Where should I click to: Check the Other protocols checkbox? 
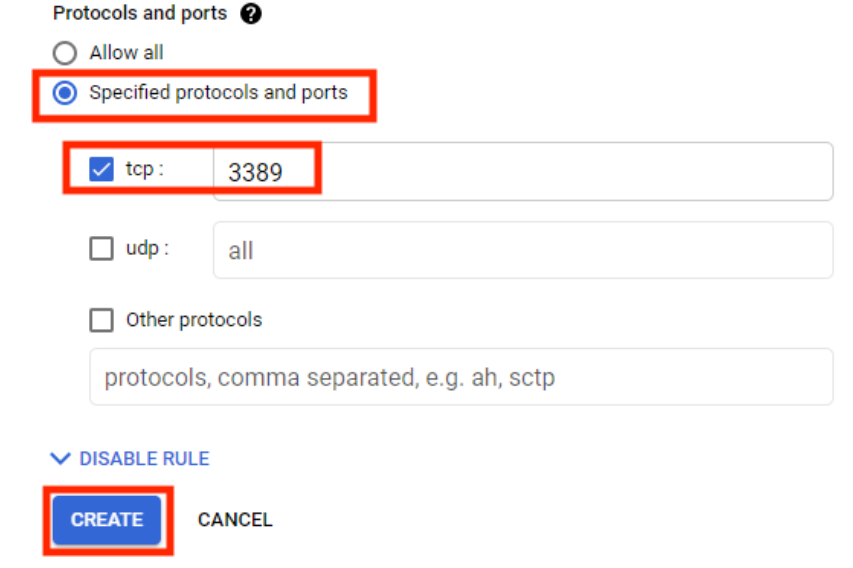[x=101, y=320]
